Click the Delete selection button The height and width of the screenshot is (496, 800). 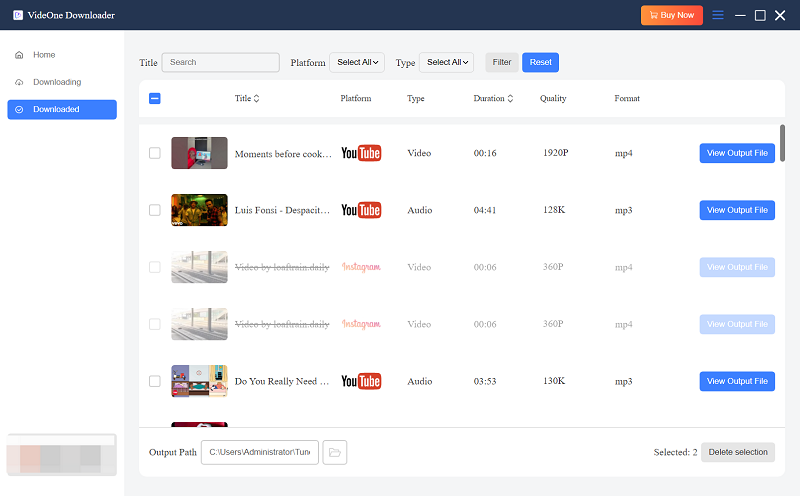(738, 452)
